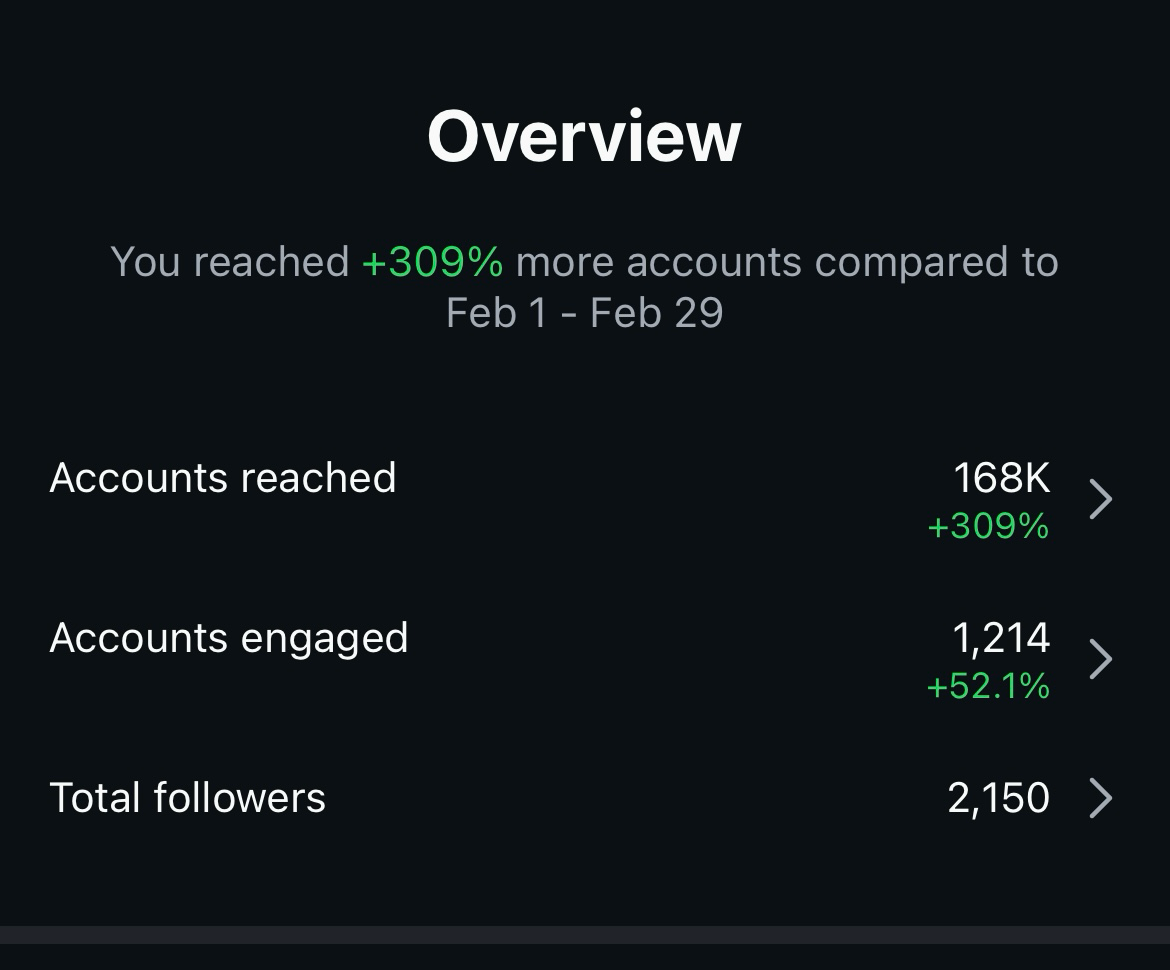Viewport: 1170px width, 970px height.
Task: Tap the green +309% below 168K
Action: [x=988, y=526]
